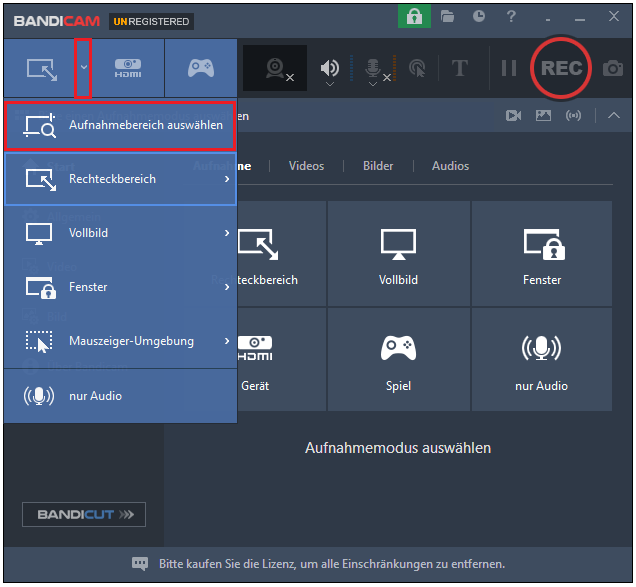Screen dimensions: 636x587
Task: Expand Rechteckbereich submenu arrow
Action: click(x=227, y=179)
